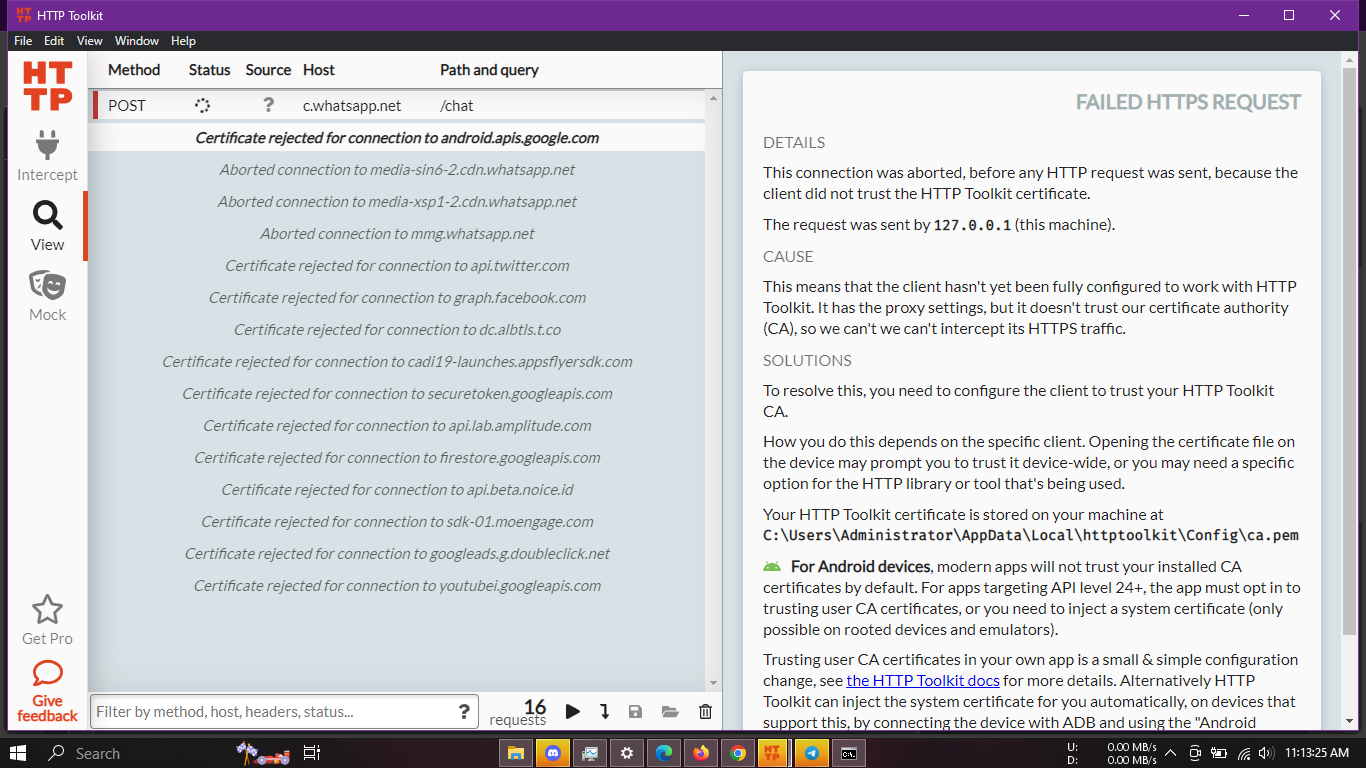Select the securetoken.googleapis.com row

tap(397, 394)
